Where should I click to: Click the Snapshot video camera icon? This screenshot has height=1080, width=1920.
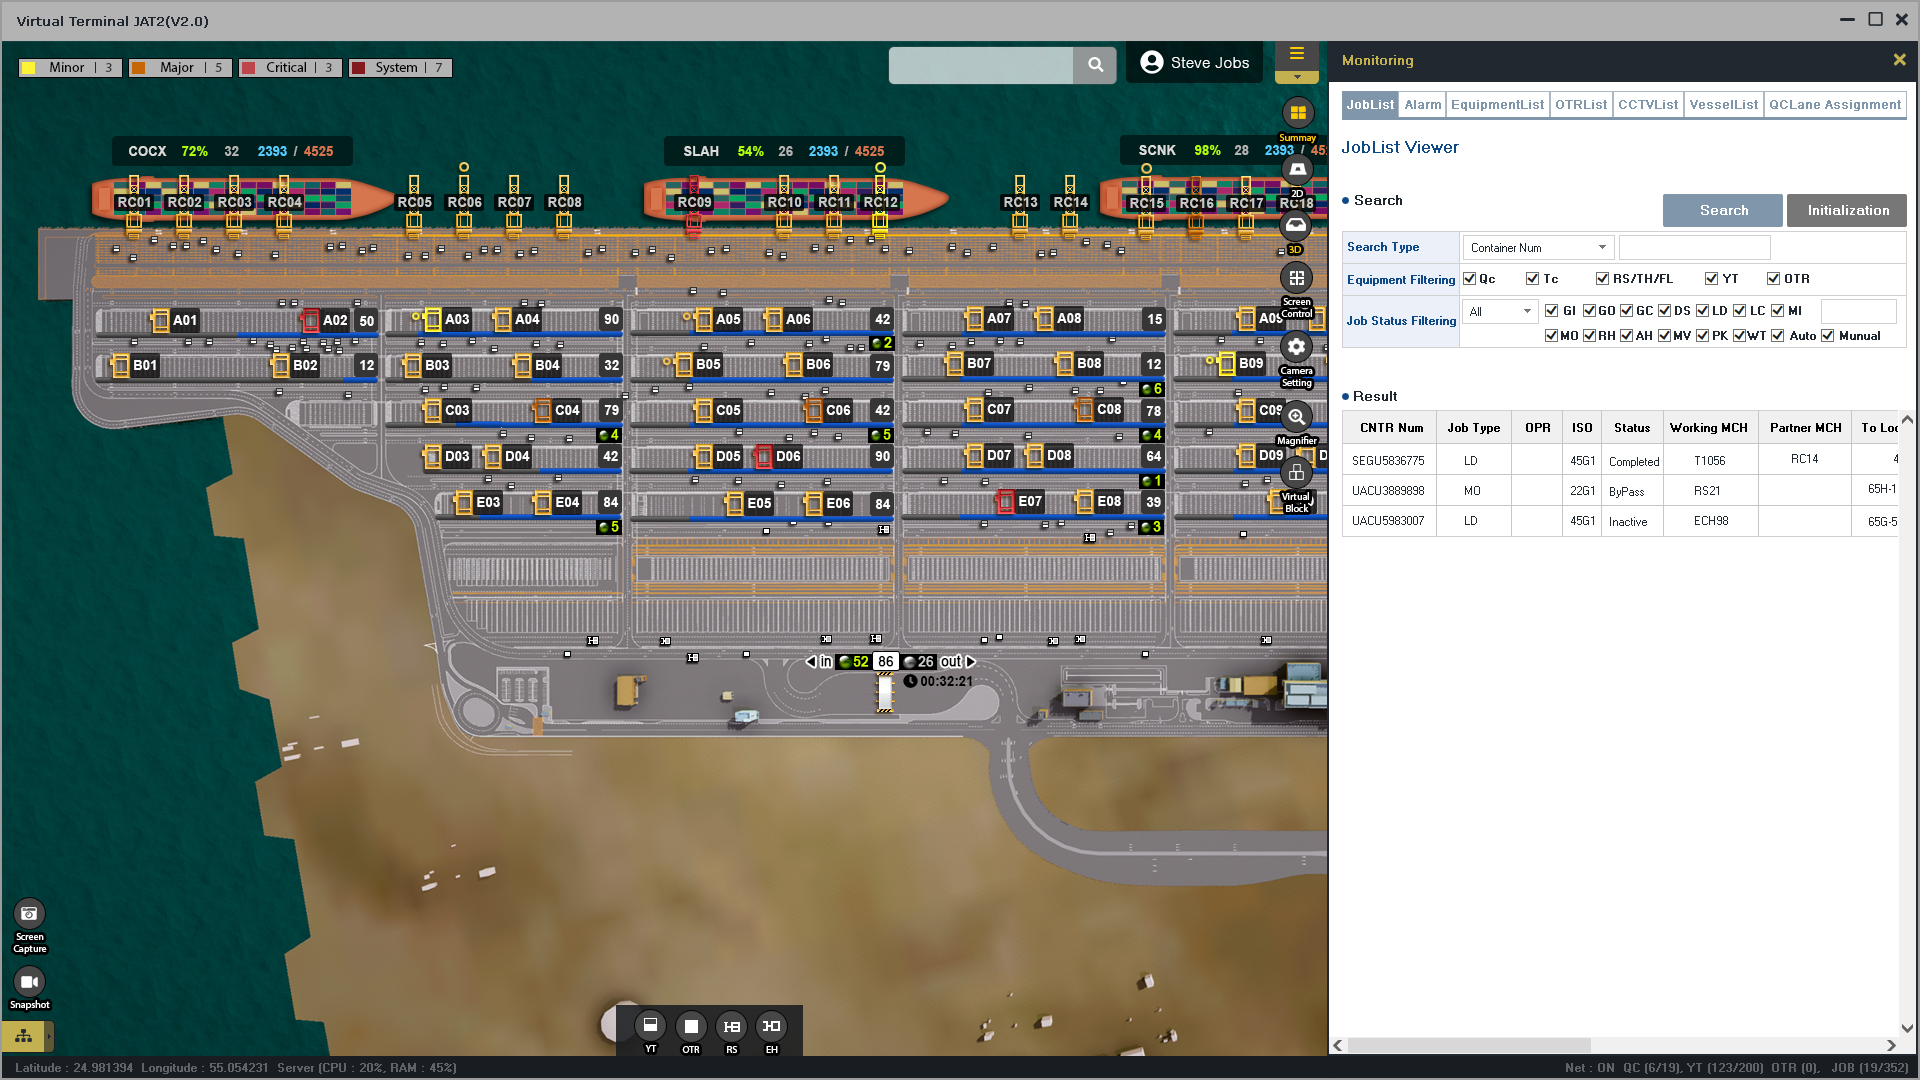[29, 982]
